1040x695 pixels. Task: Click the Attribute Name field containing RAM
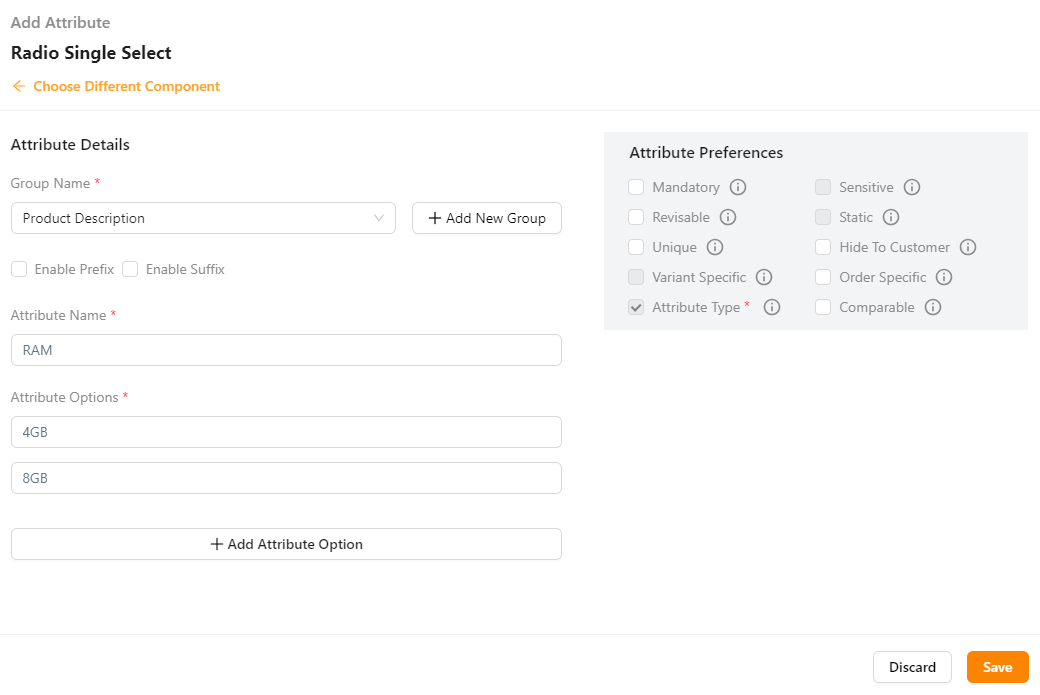click(x=286, y=350)
